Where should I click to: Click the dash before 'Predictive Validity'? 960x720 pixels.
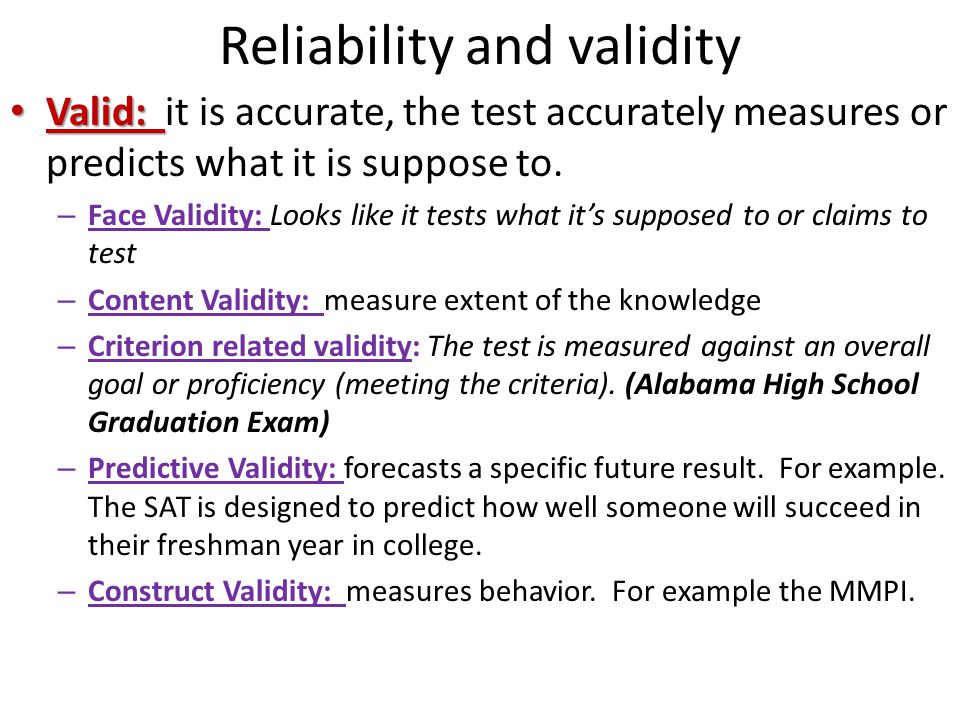(66, 470)
